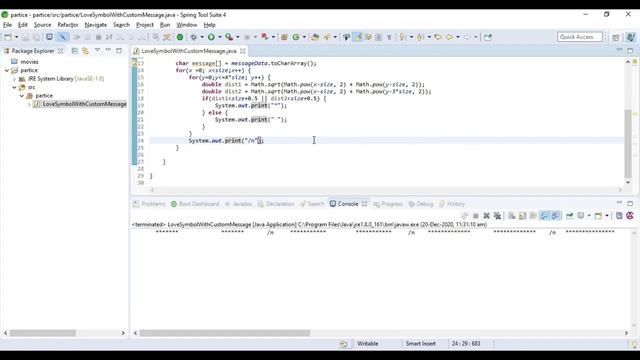Click the last red icon in Console toolbar
This screenshot has width=640, height=360.
point(630,216)
